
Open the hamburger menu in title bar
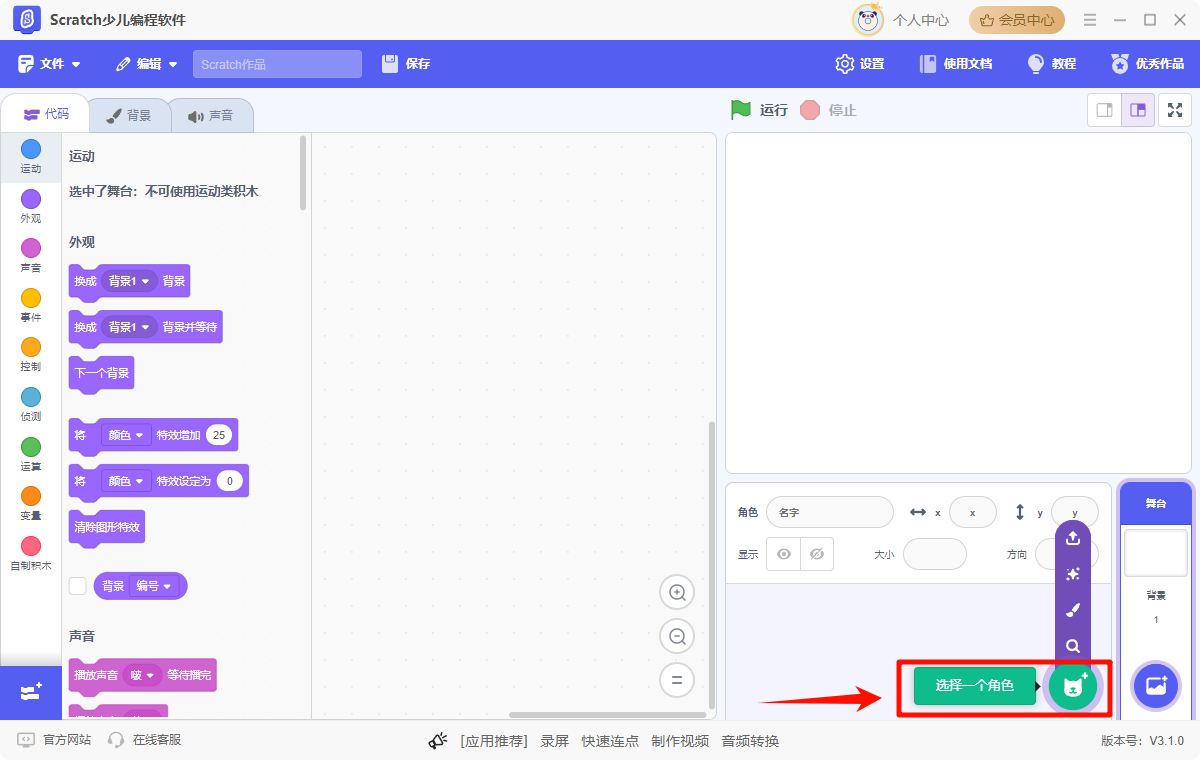[x=1090, y=20]
